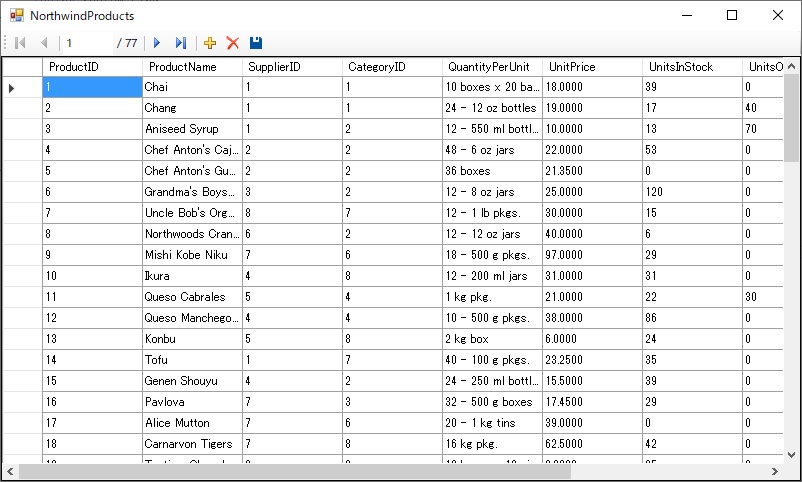Viewport: 802px width, 482px height.
Task: Select the Tofu product name cell
Action: (x=192, y=360)
